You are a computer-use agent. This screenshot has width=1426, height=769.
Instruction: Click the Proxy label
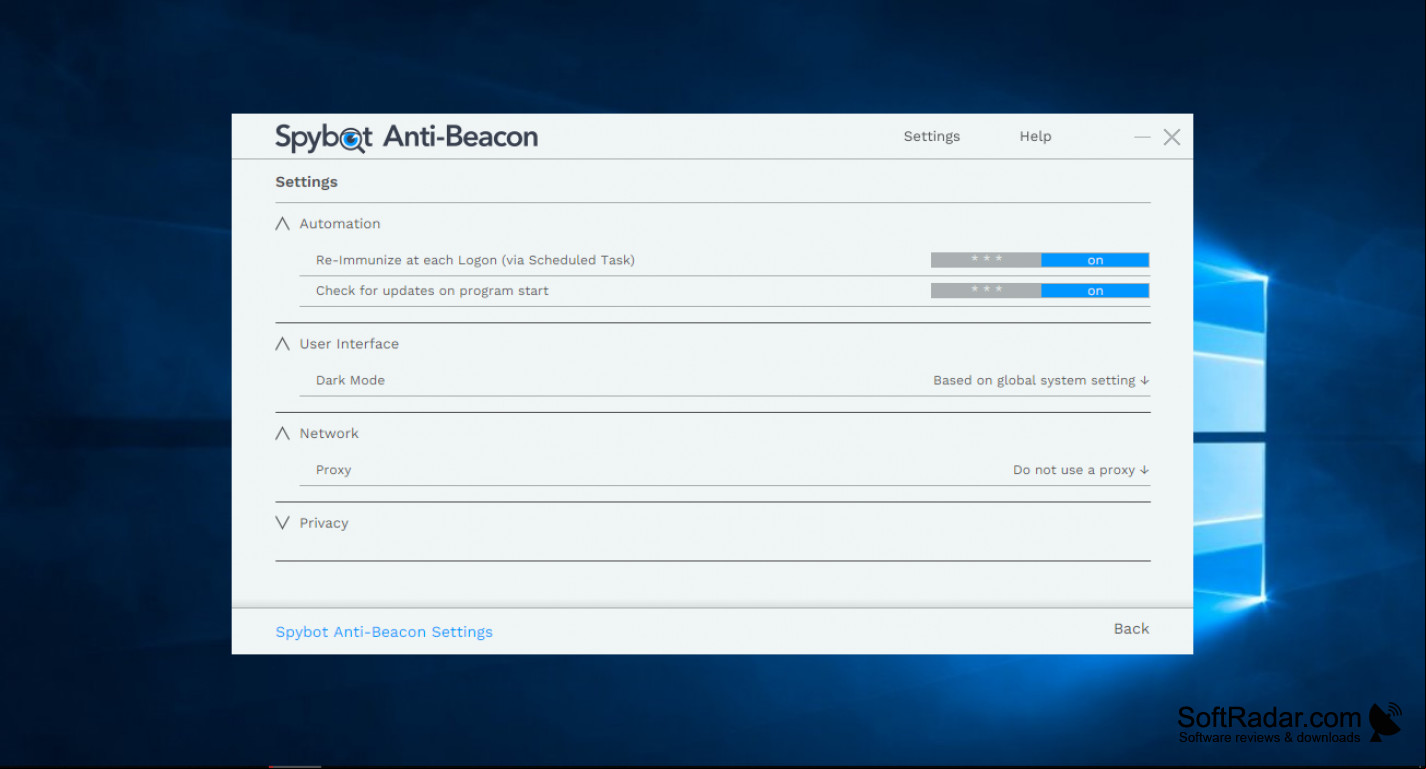pos(333,470)
